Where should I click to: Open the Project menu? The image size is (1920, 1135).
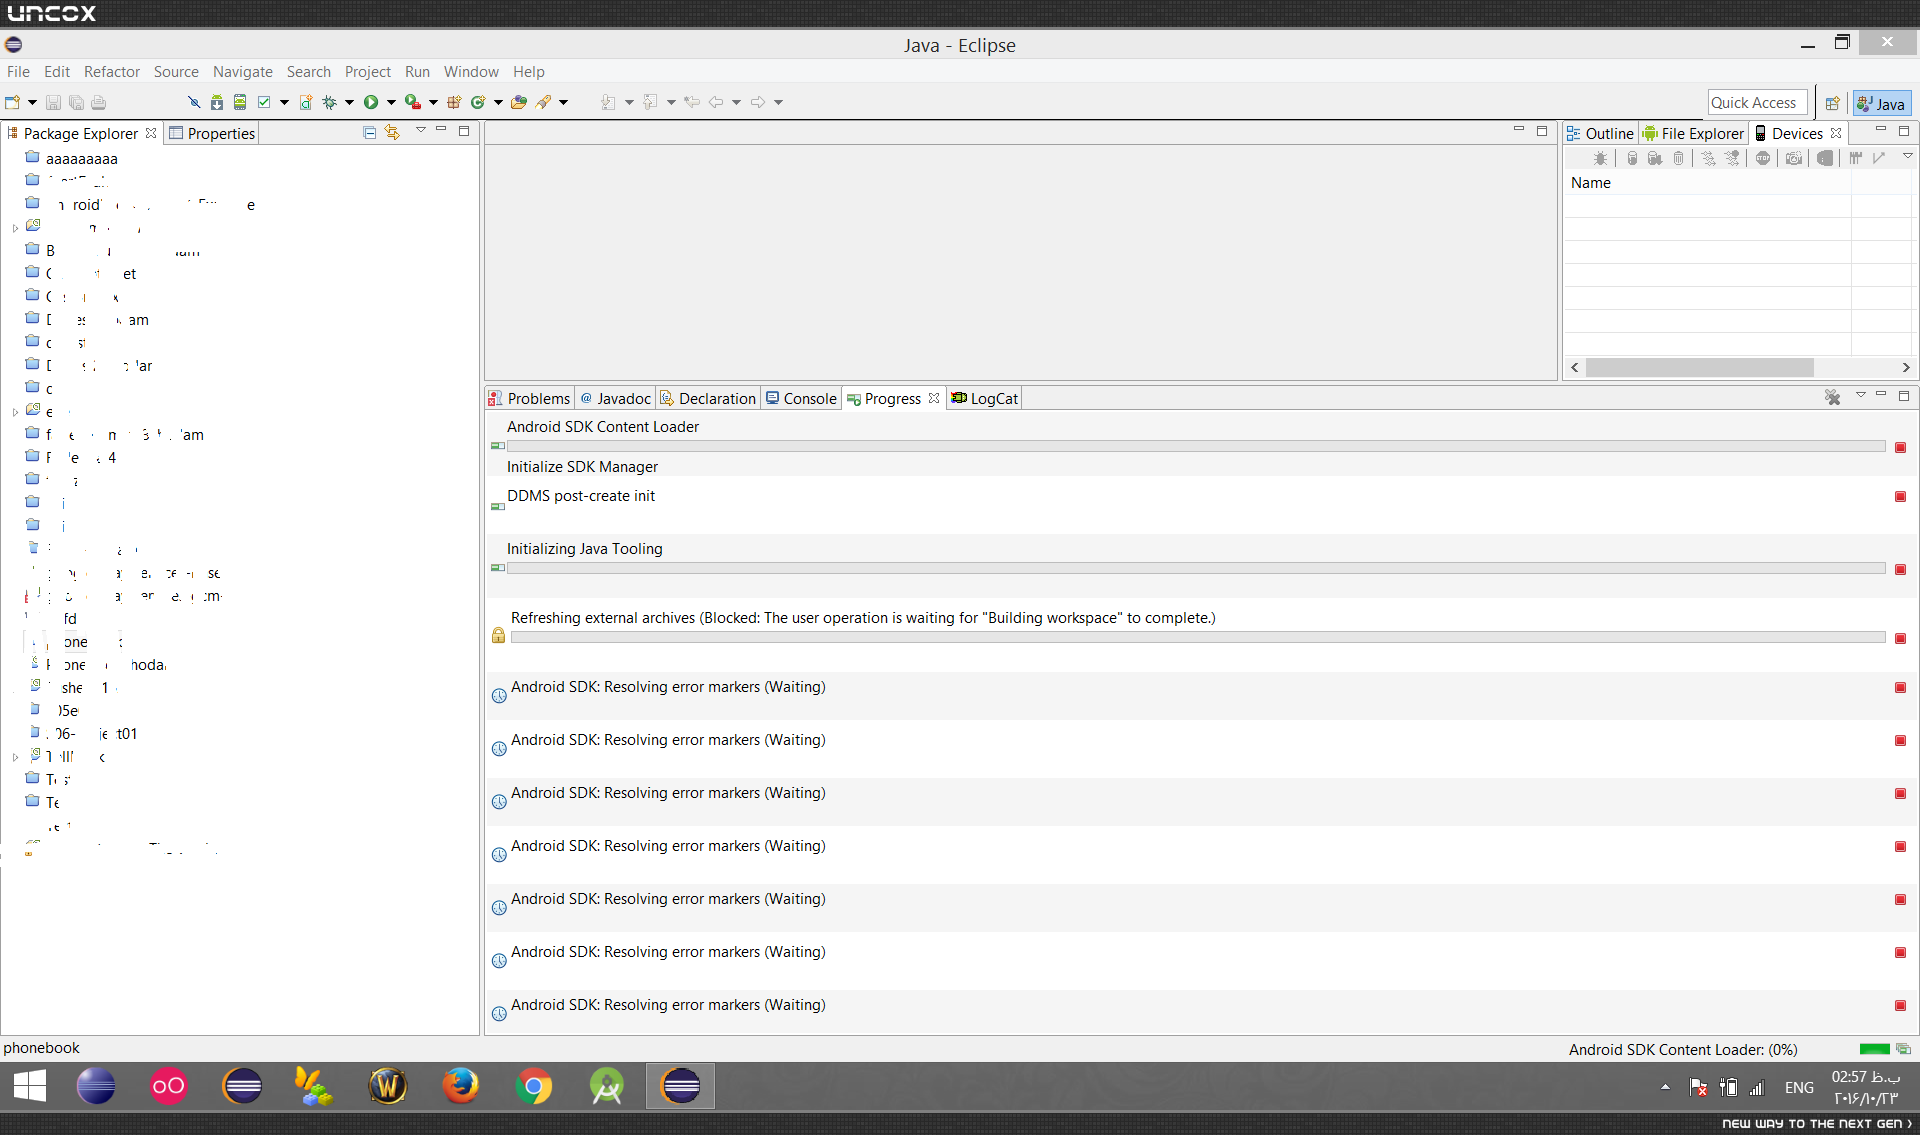click(x=368, y=72)
